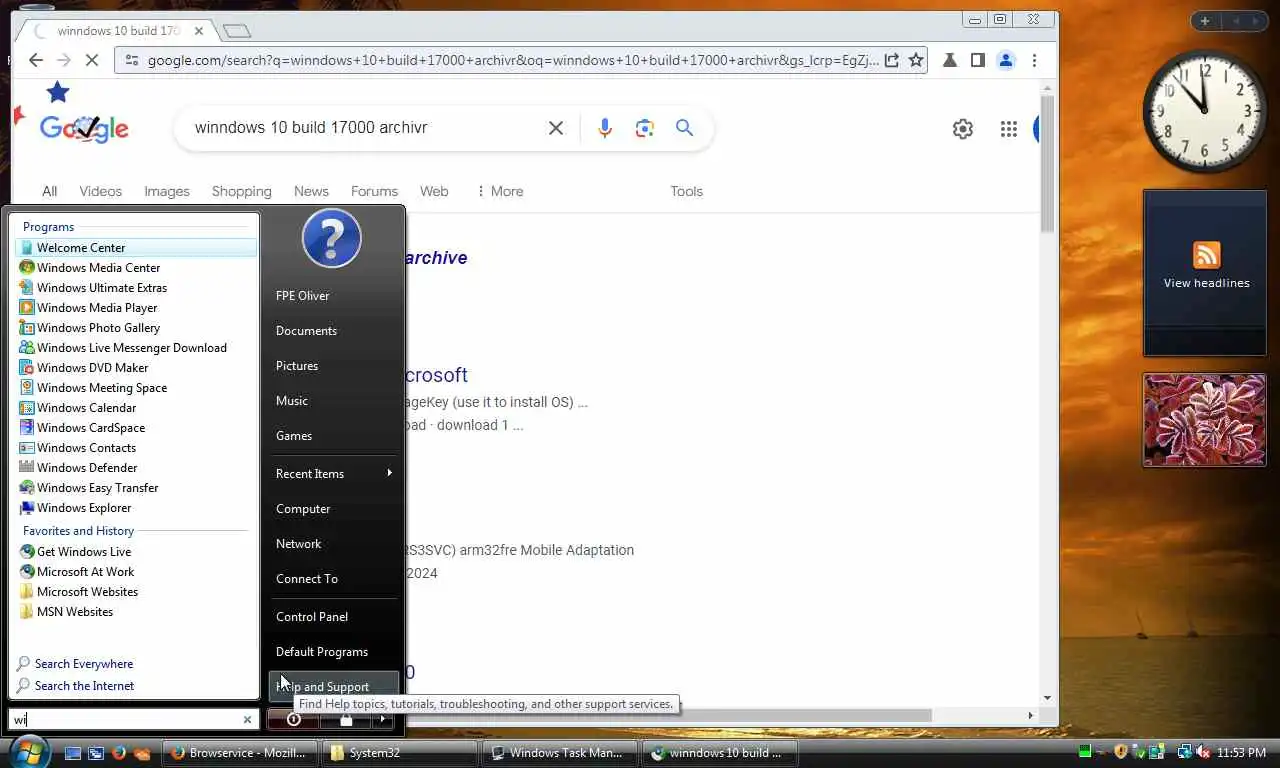
Task: Open the Google apps grid
Action: (x=1009, y=128)
